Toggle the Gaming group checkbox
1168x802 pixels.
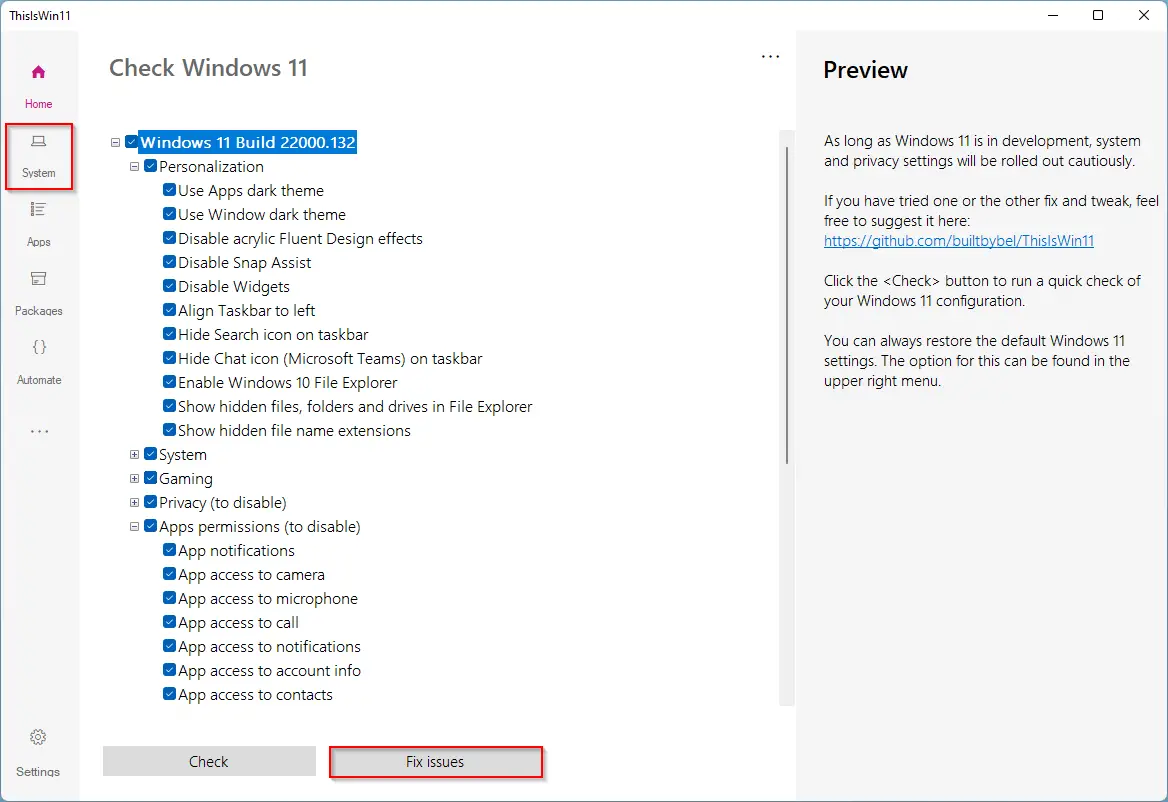(150, 478)
